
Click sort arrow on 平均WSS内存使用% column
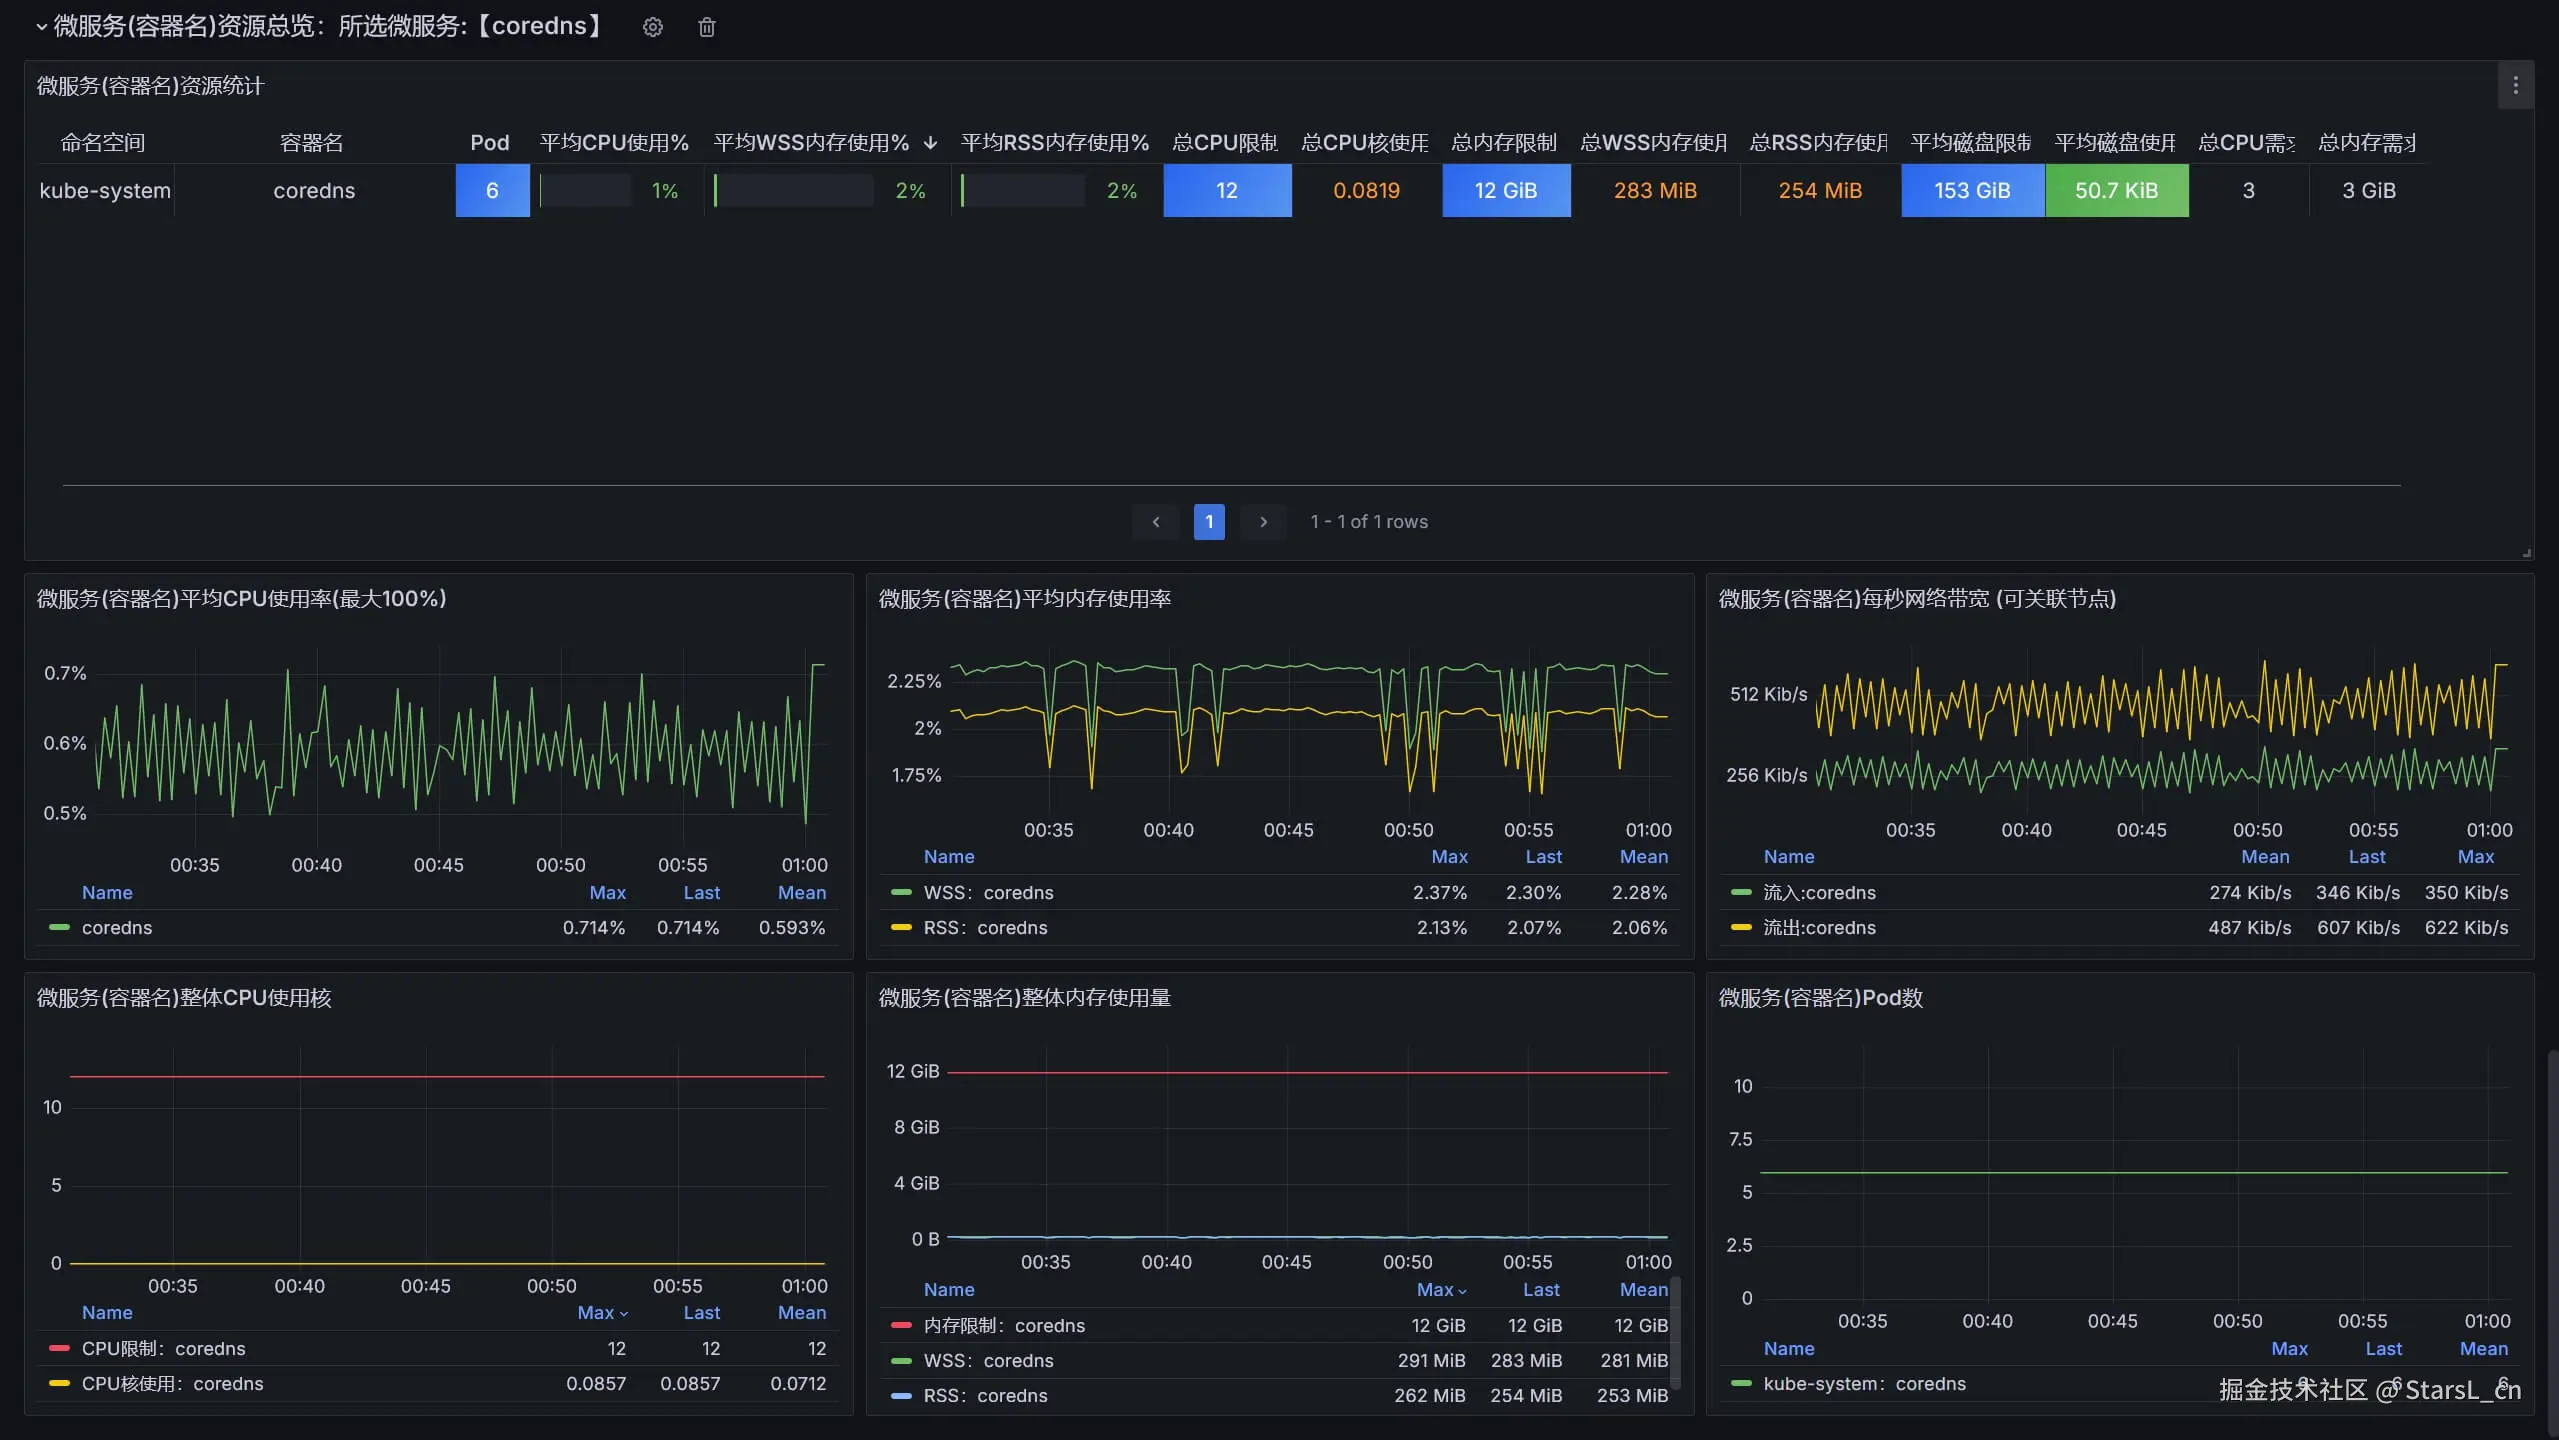coord(930,143)
